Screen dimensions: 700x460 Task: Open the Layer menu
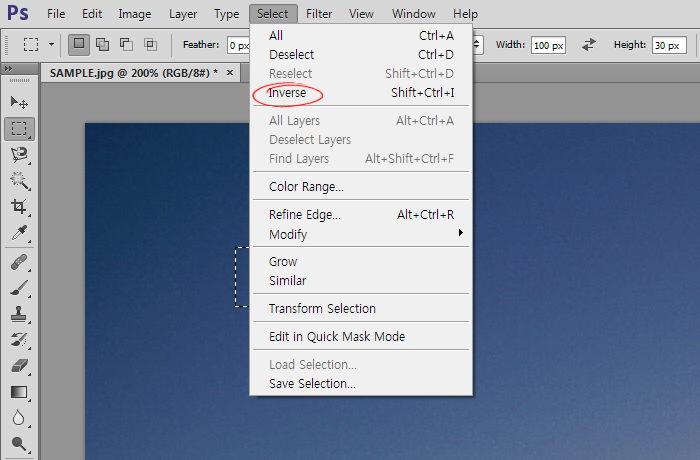coord(183,14)
